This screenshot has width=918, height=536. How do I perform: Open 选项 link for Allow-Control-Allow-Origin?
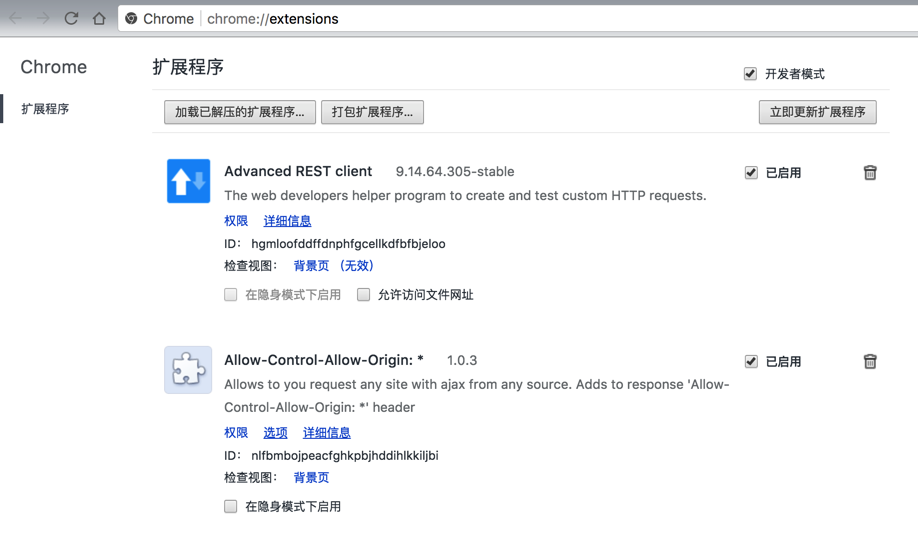tap(275, 433)
